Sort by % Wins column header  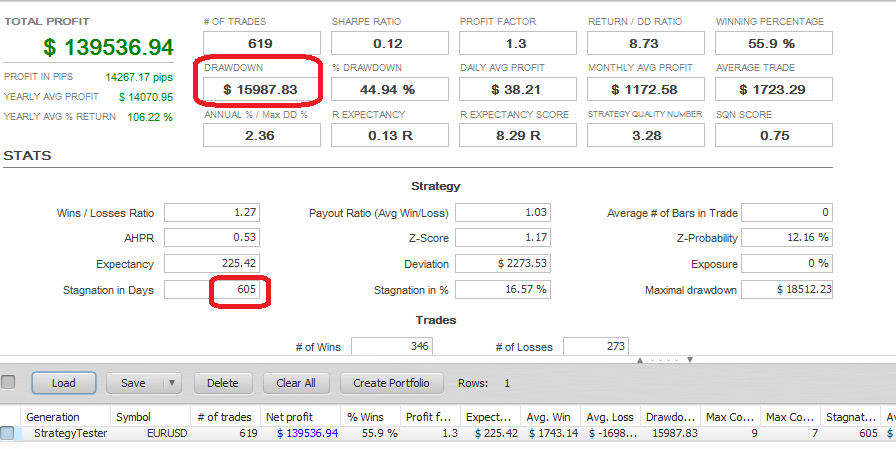(366, 417)
